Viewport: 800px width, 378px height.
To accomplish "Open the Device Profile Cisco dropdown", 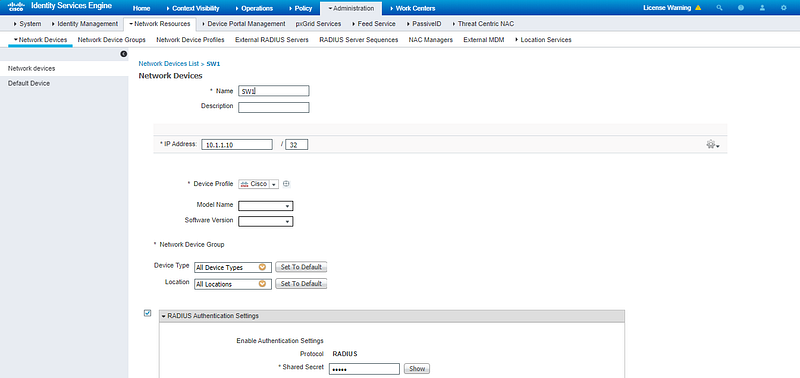I will tap(259, 184).
